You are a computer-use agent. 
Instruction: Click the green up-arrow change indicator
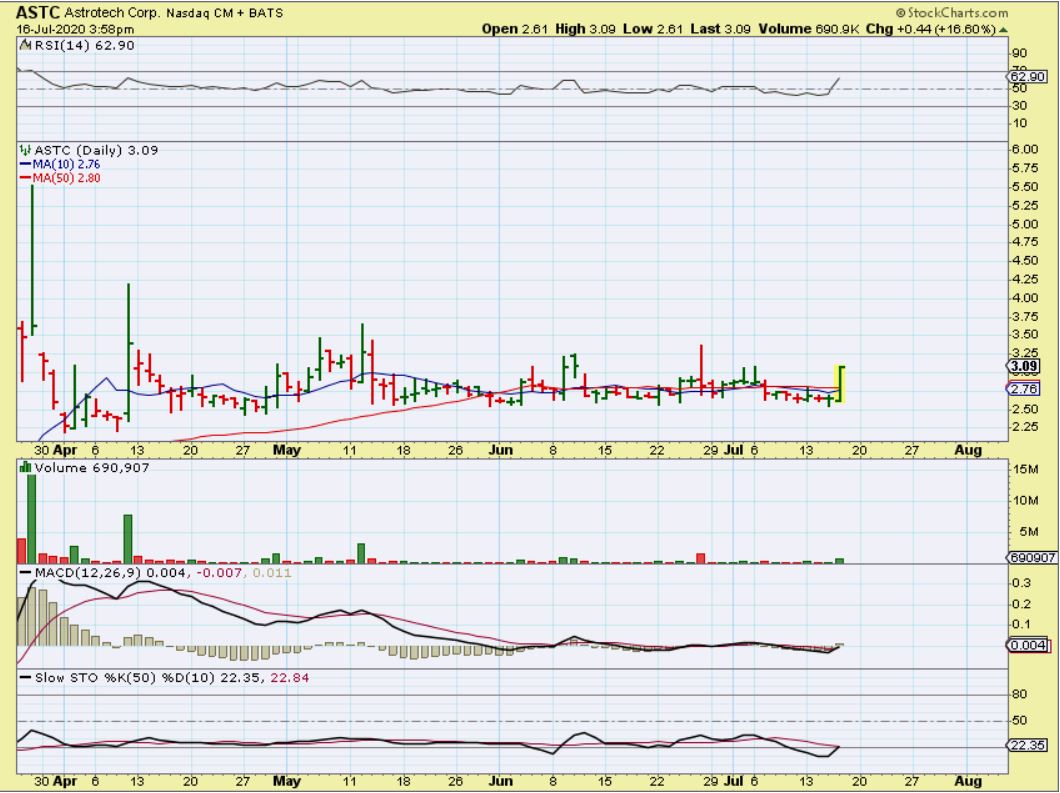click(1003, 30)
